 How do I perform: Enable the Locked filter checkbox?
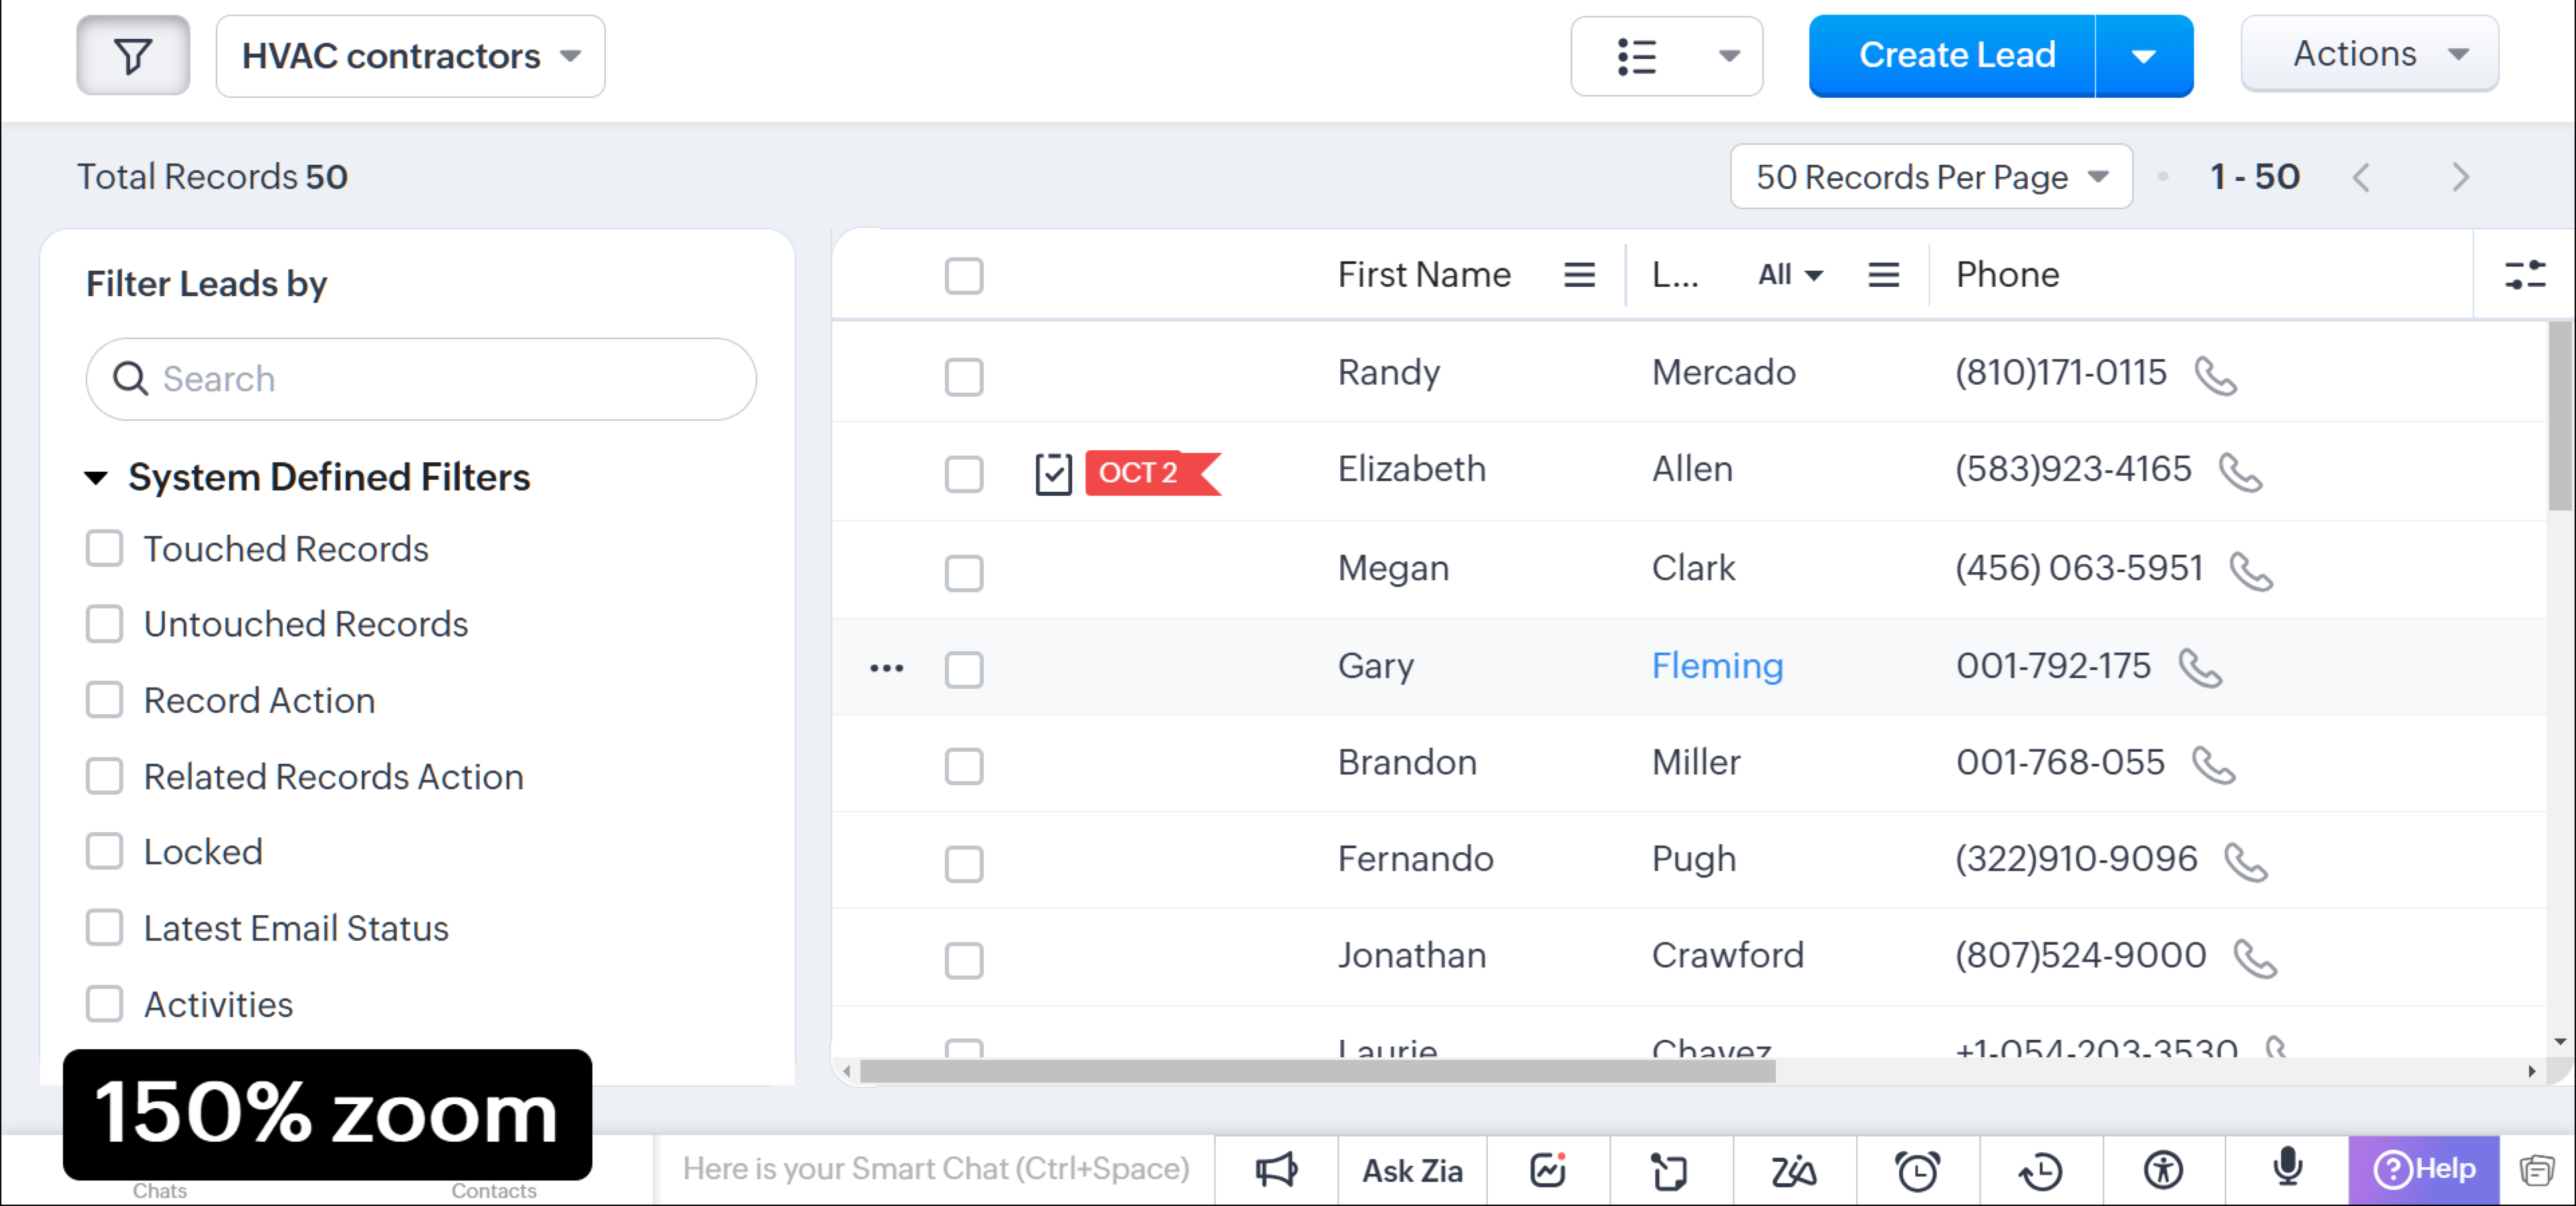[x=105, y=852]
